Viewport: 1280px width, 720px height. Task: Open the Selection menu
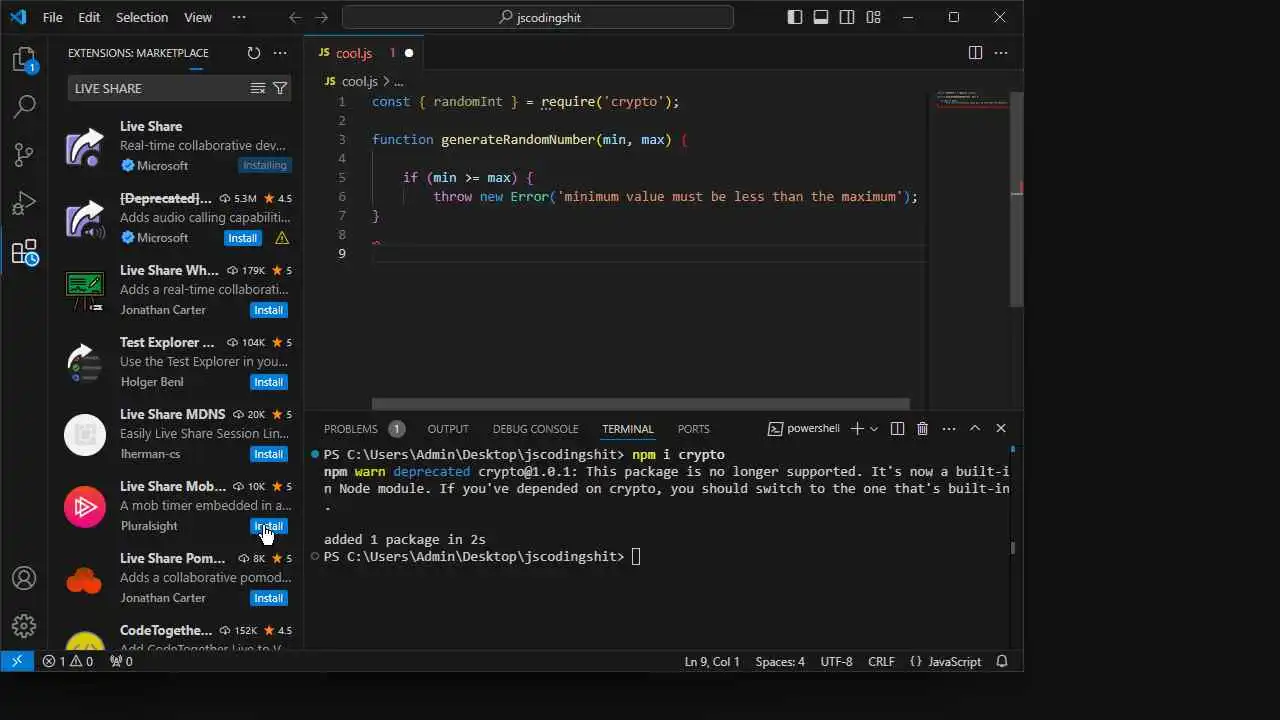pos(142,17)
